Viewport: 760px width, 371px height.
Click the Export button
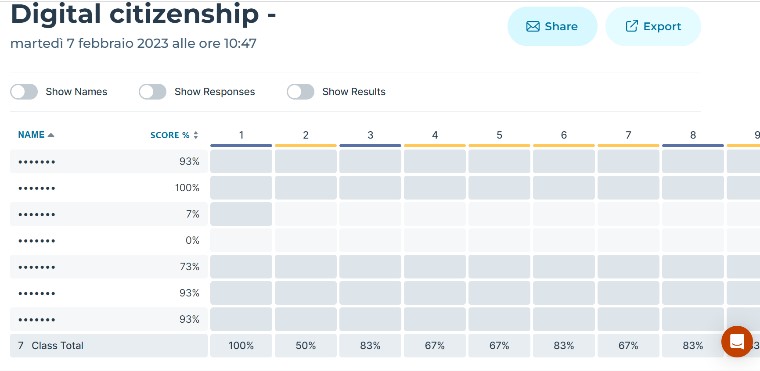point(653,26)
